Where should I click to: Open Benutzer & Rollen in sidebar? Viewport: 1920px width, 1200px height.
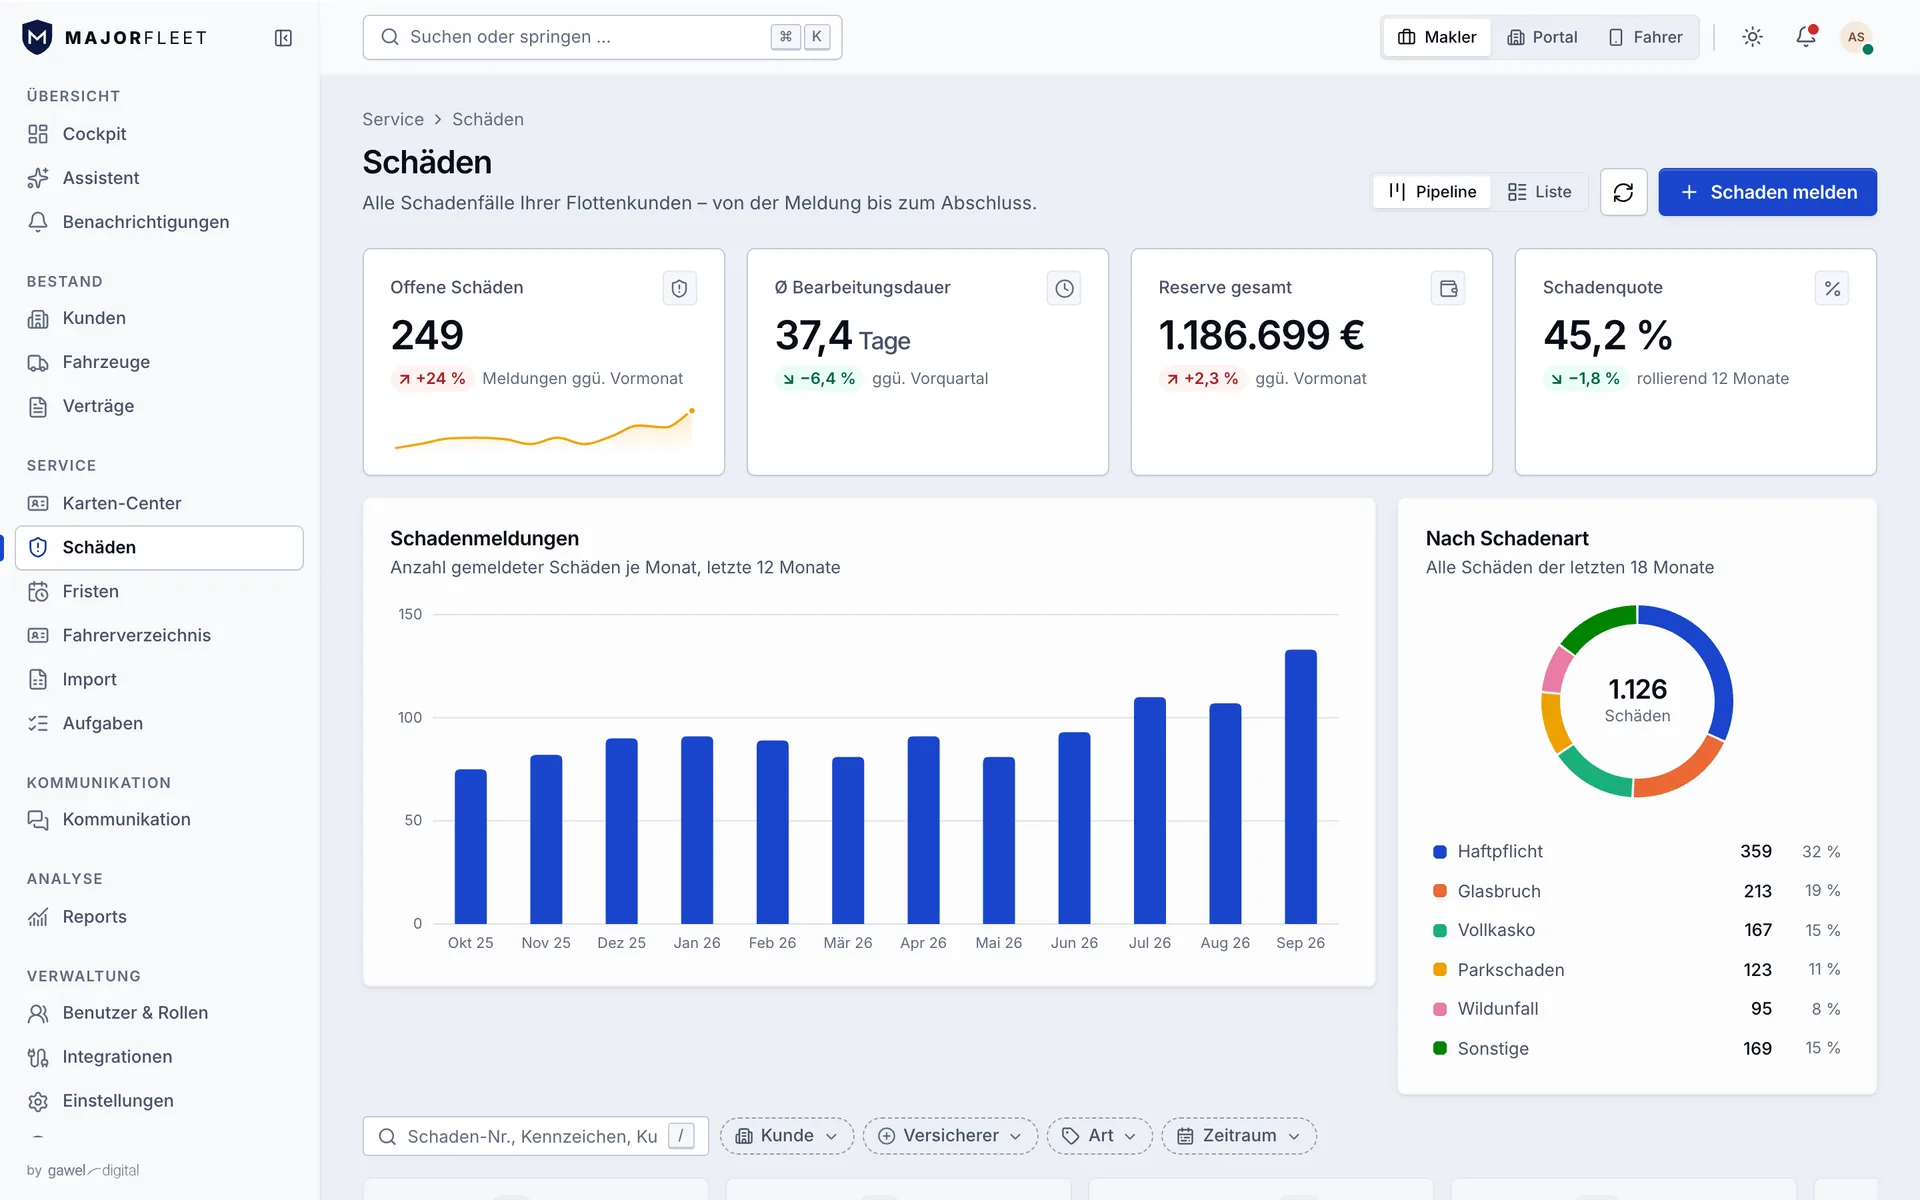[159, 1013]
